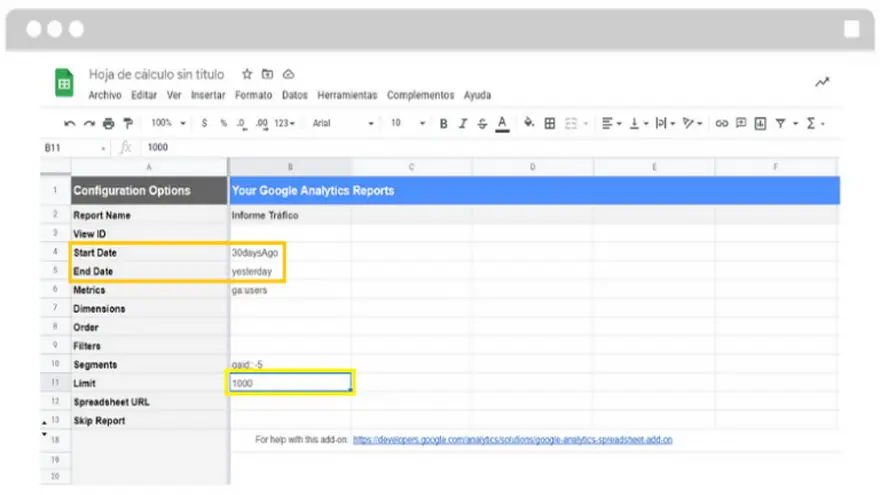Open the text color picker
The width and height of the screenshot is (880, 495).
[502, 124]
